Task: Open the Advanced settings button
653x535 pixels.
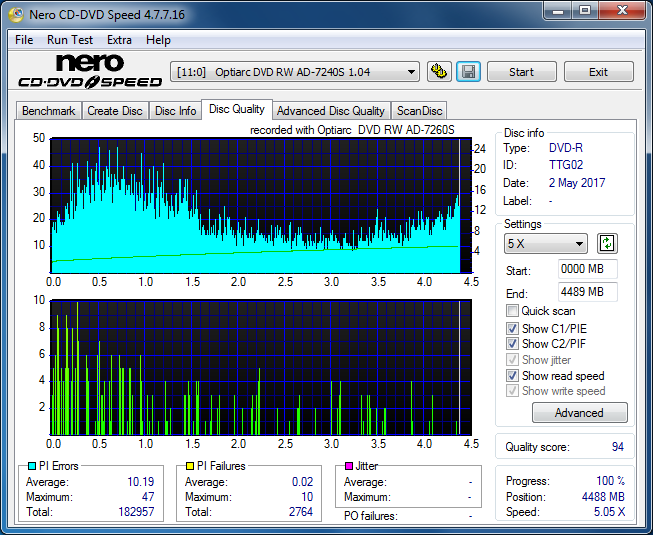Action: point(579,413)
